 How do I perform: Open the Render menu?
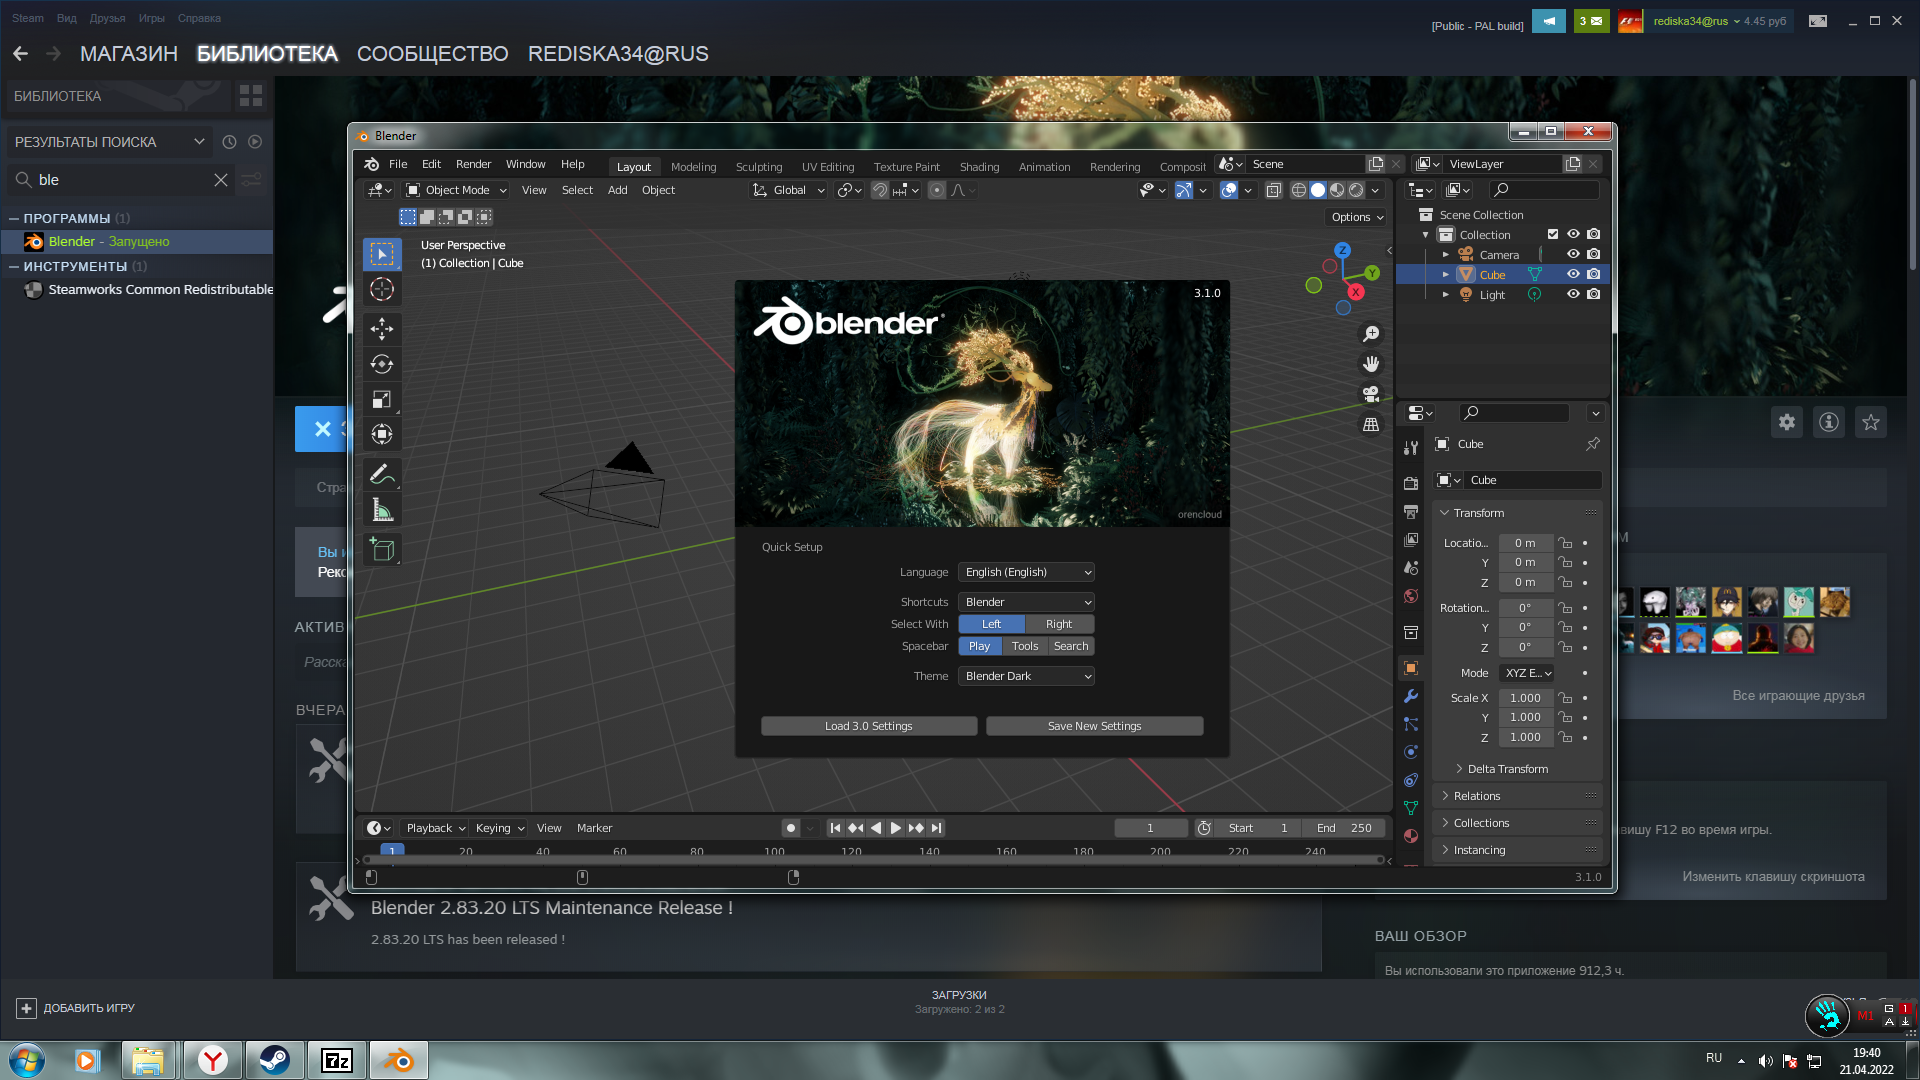(473, 164)
